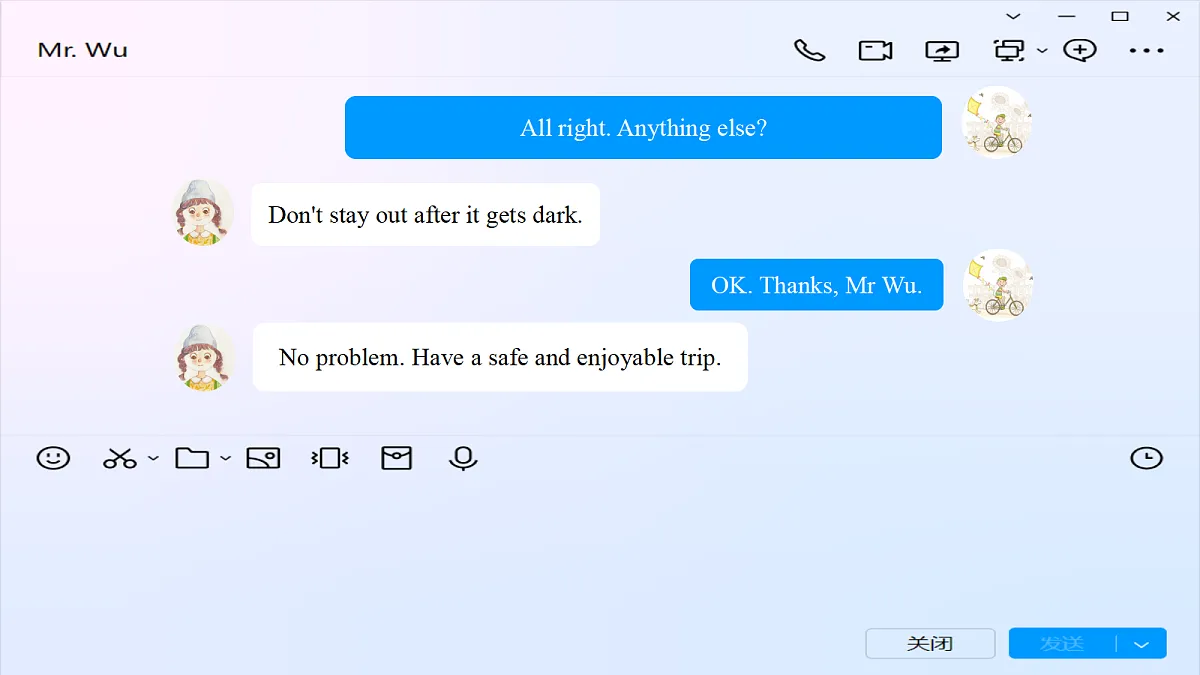The height and width of the screenshot is (675, 1200).
Task: Click the 关闭 close button
Action: click(930, 643)
